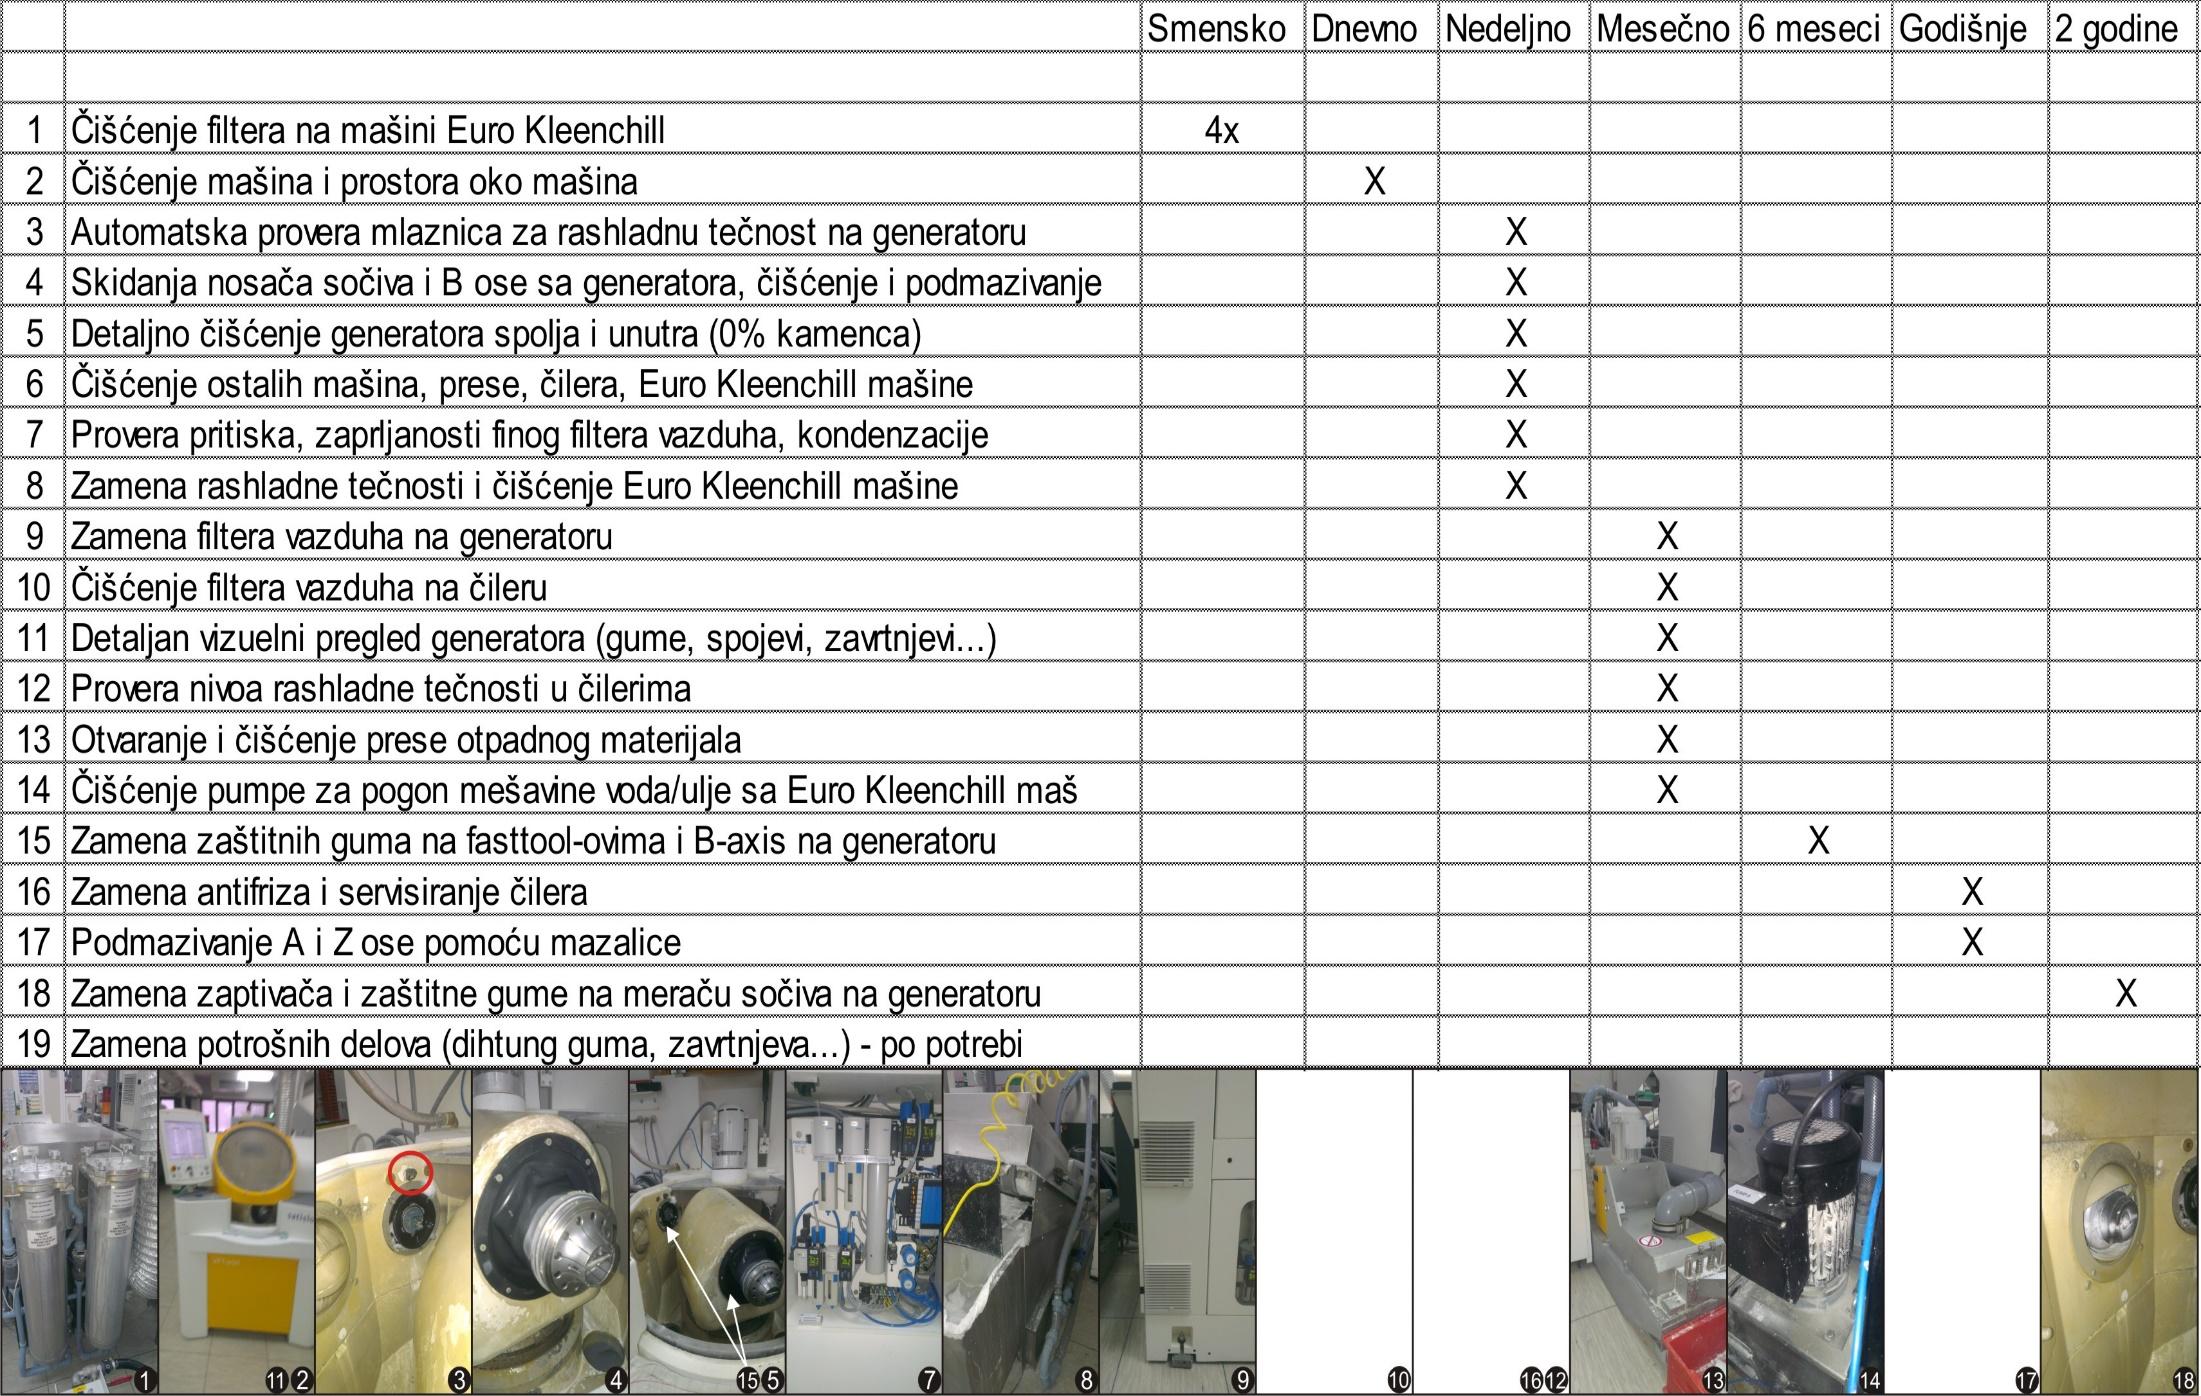Click the X for Automatska provera mlaznica row
2201x1396 pixels.
pos(1516,232)
